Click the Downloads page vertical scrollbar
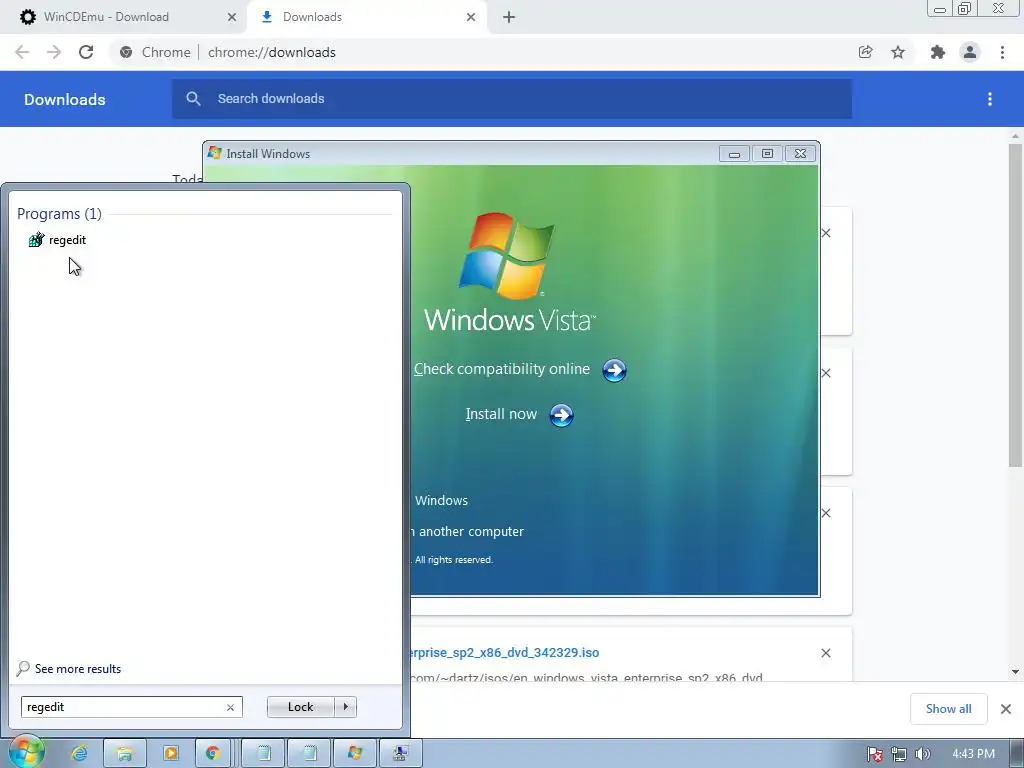This screenshot has width=1024, height=768. [1015, 305]
